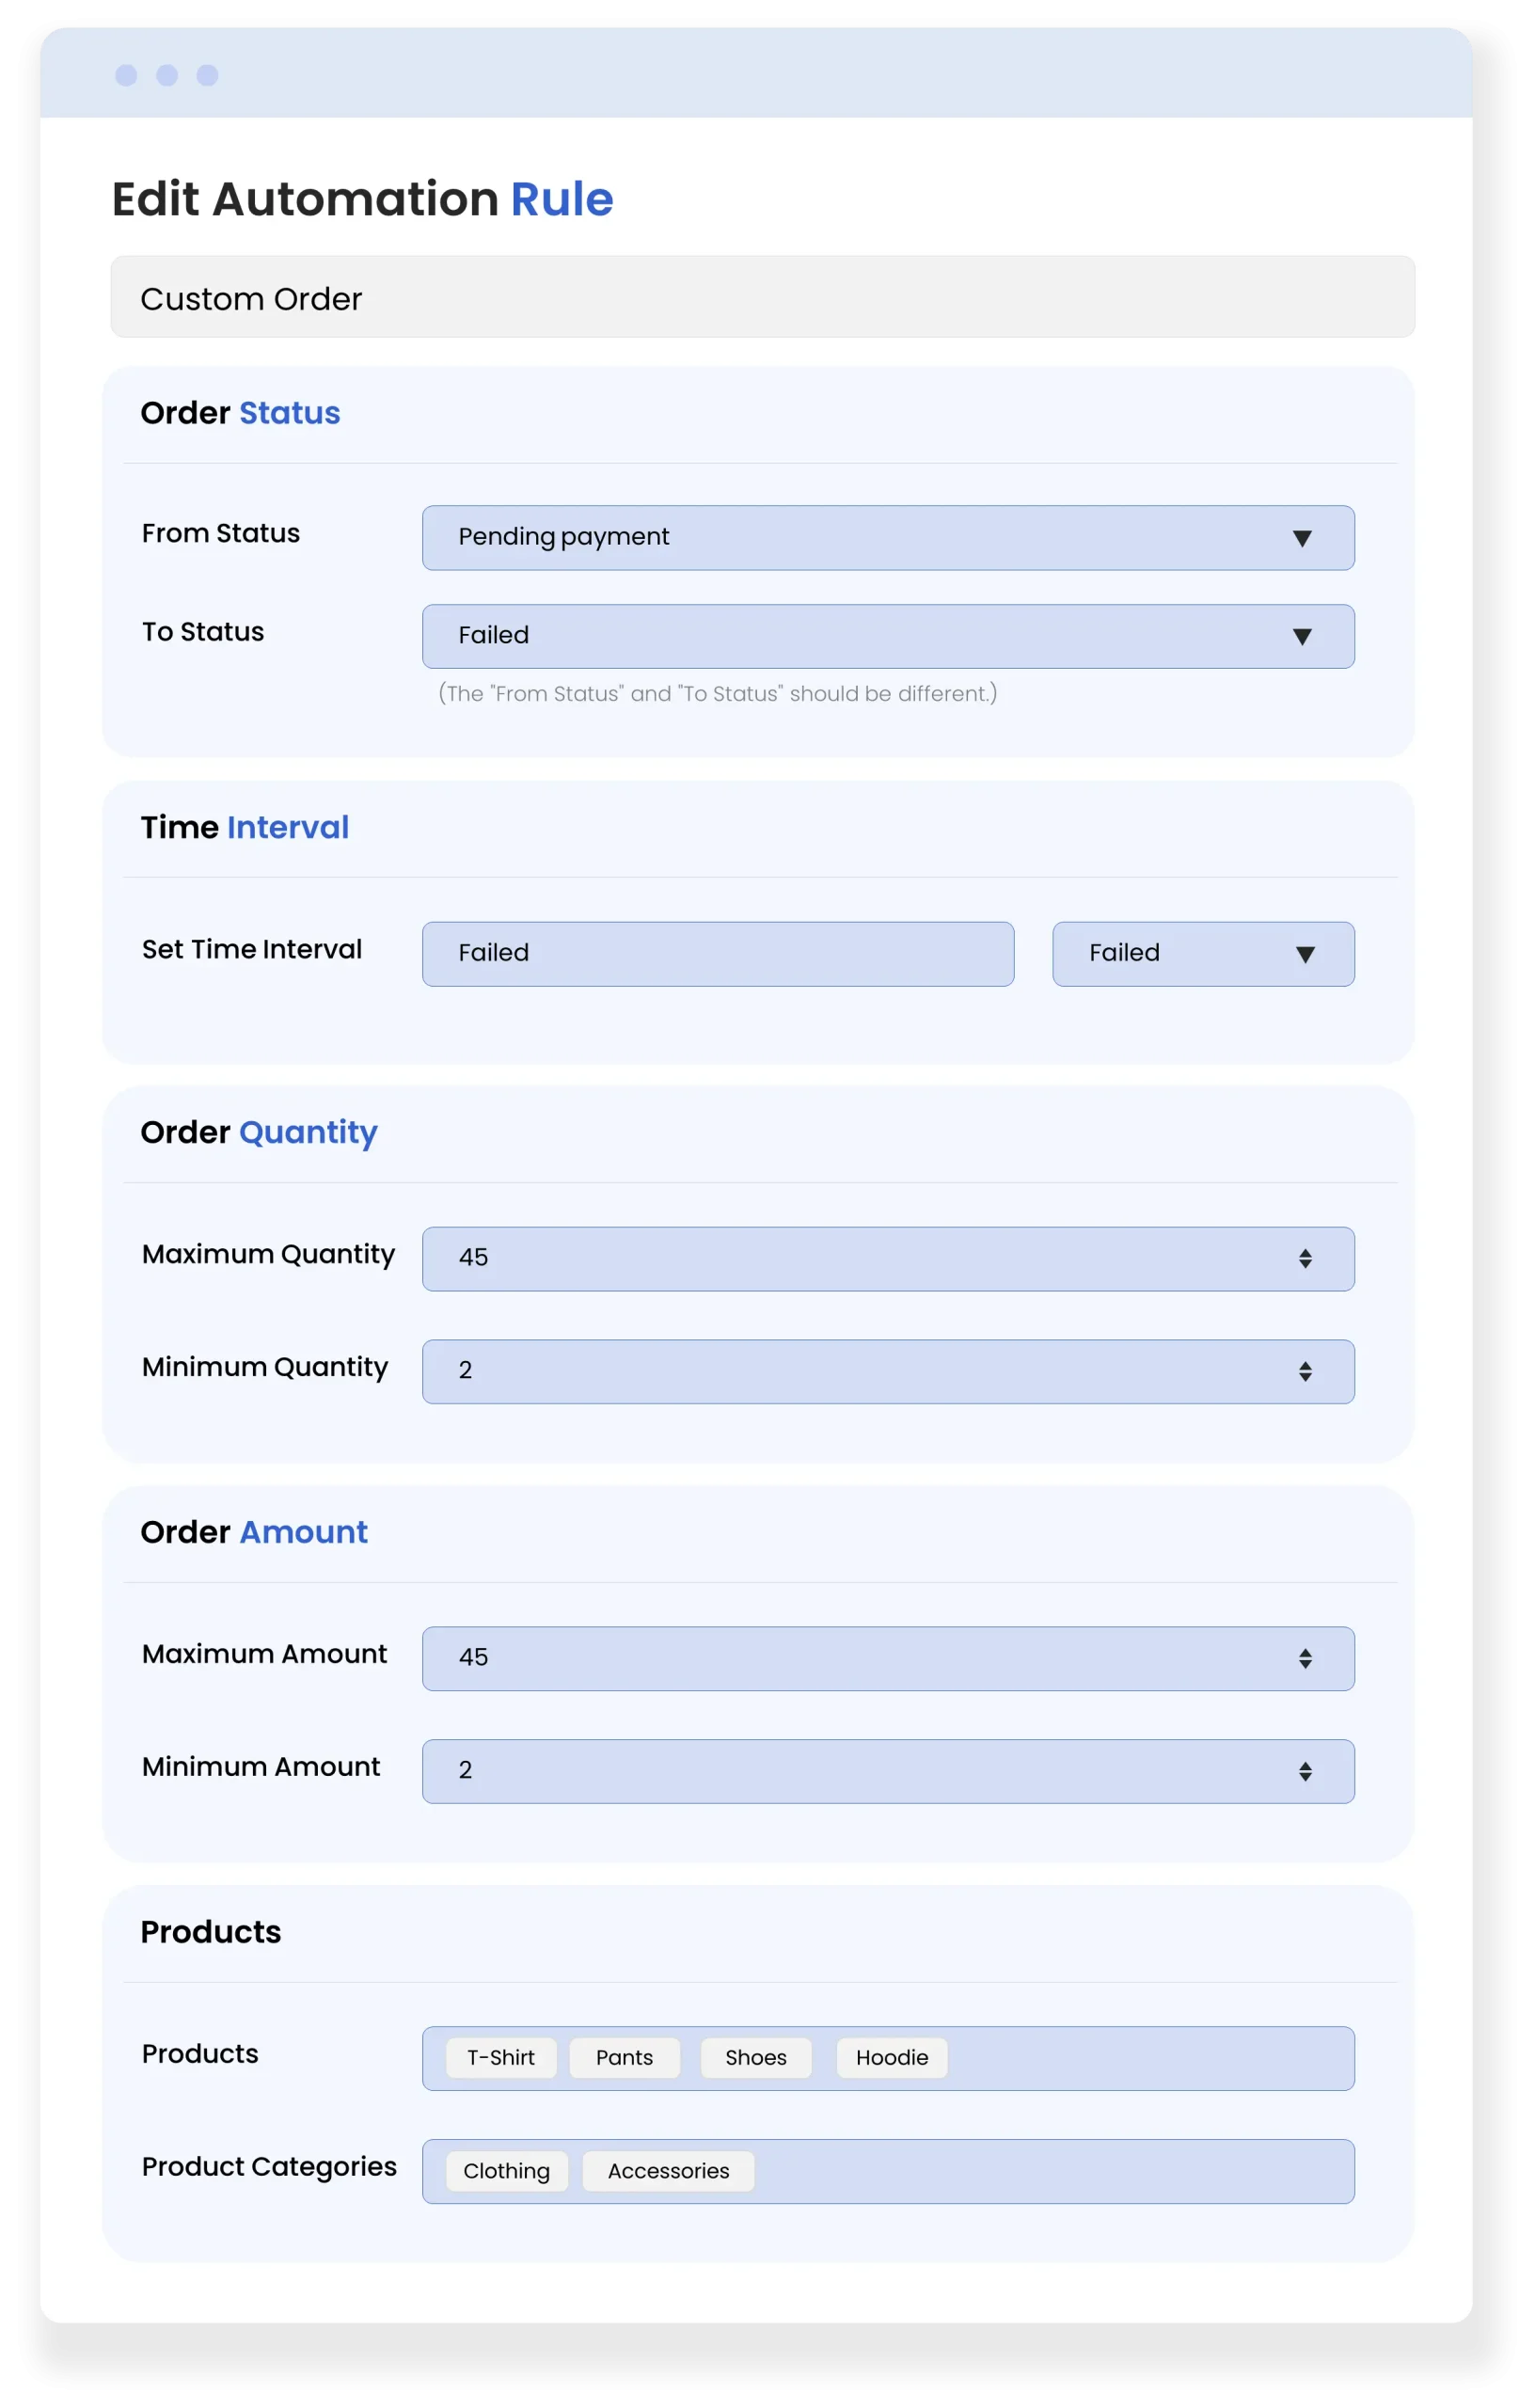The width and height of the screenshot is (1535, 2408).
Task: Click the Clothing category tag
Action: [507, 2171]
